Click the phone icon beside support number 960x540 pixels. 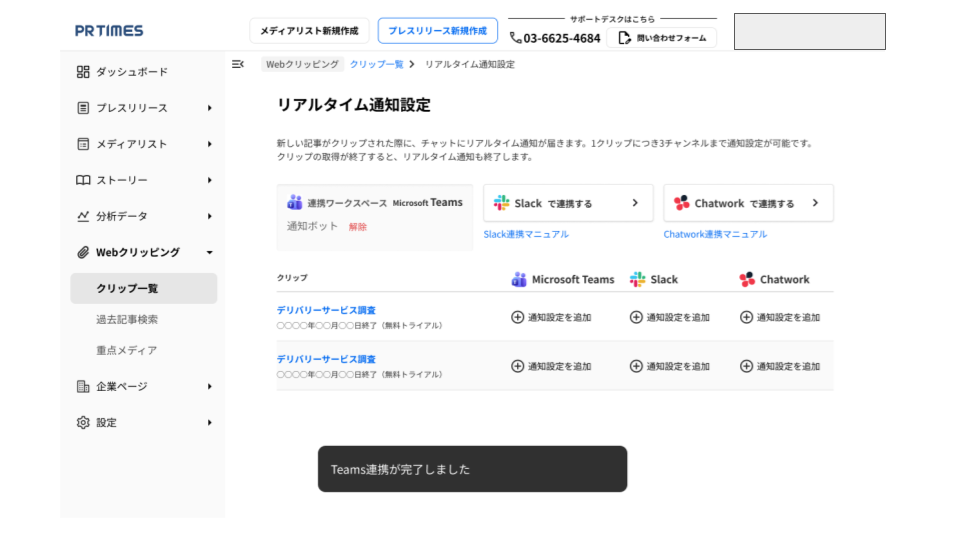[x=516, y=38]
